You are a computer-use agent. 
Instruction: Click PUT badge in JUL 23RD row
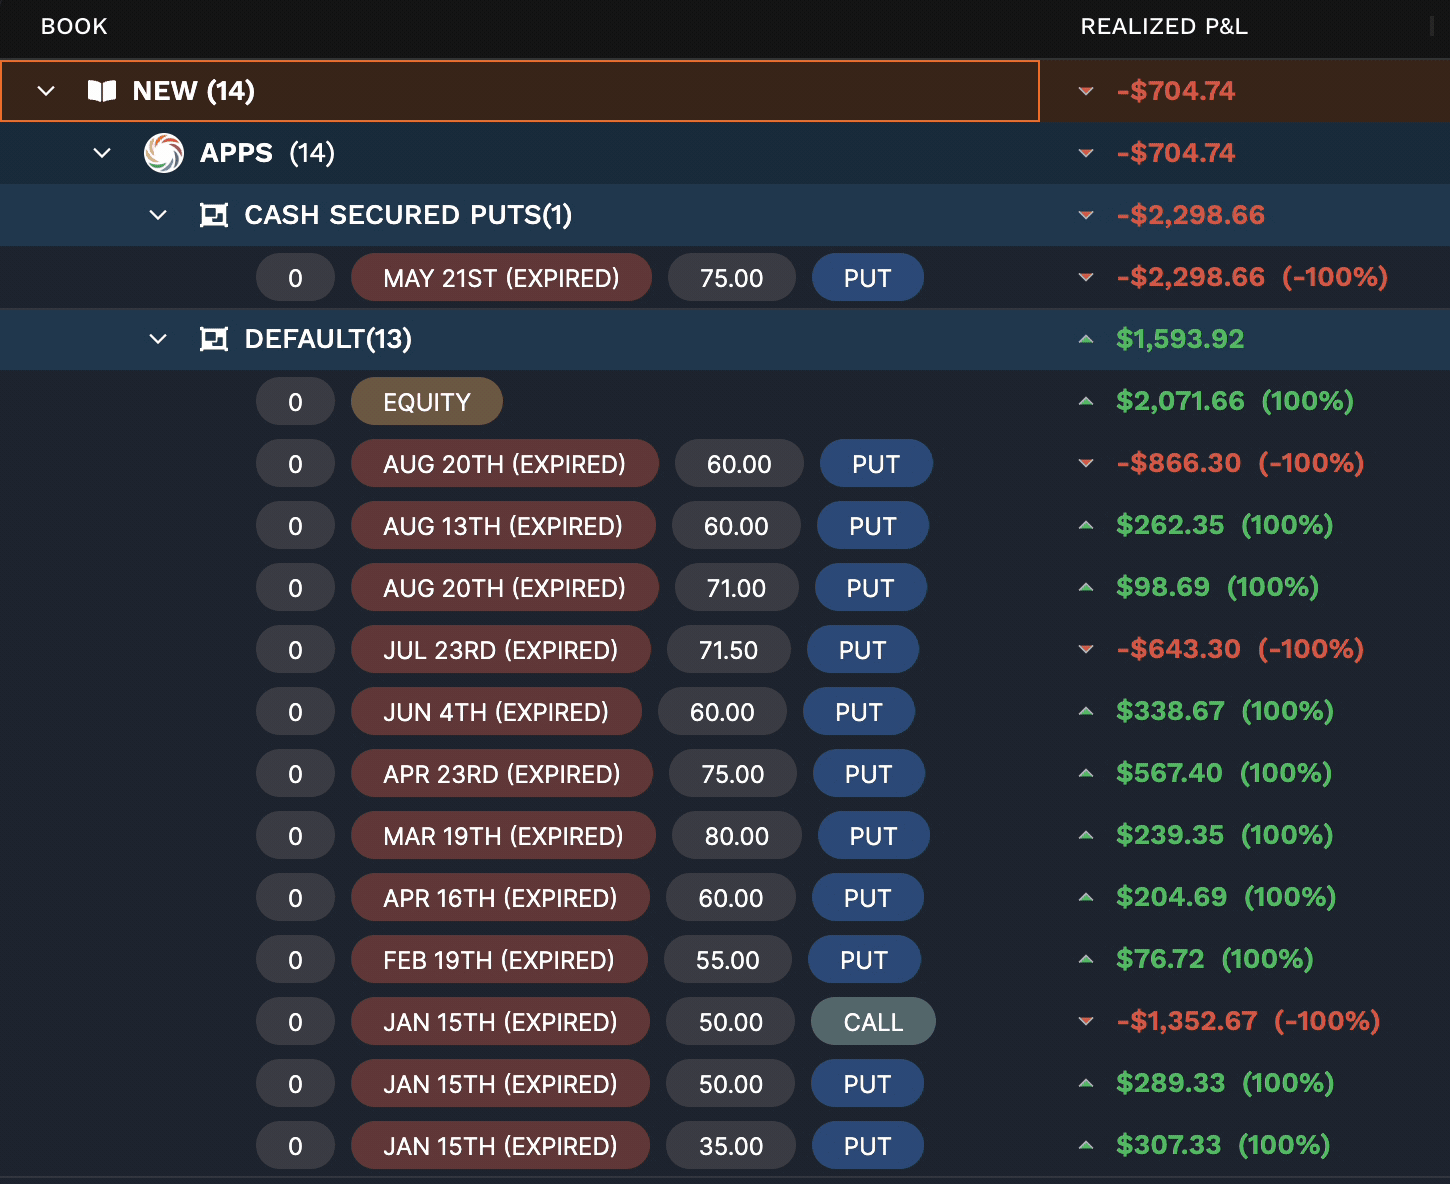tap(862, 650)
